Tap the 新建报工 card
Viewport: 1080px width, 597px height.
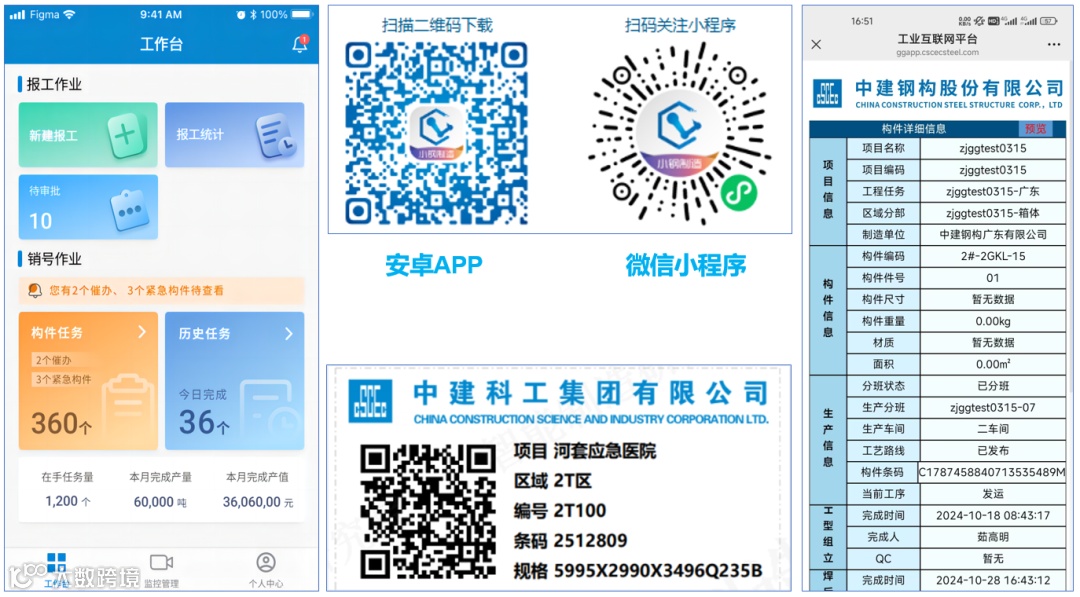coord(88,135)
